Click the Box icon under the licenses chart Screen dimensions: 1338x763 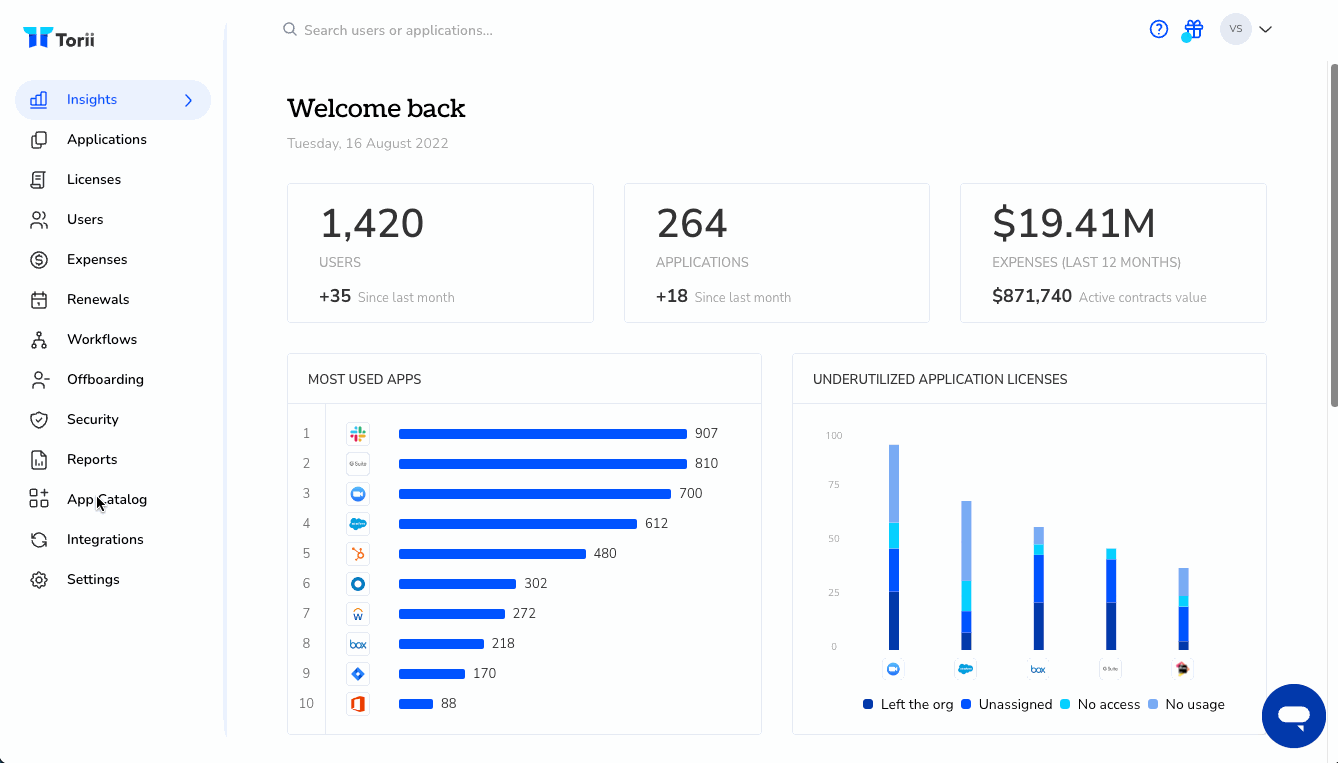(1038, 669)
